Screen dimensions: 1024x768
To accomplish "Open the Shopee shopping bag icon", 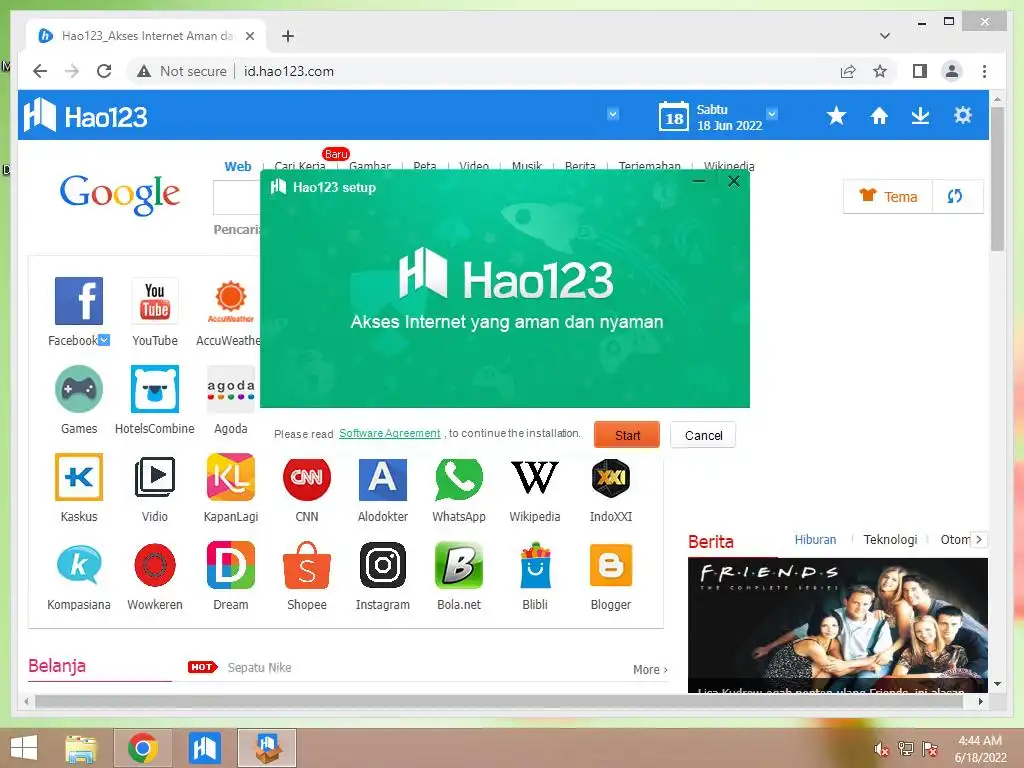I will tap(307, 565).
